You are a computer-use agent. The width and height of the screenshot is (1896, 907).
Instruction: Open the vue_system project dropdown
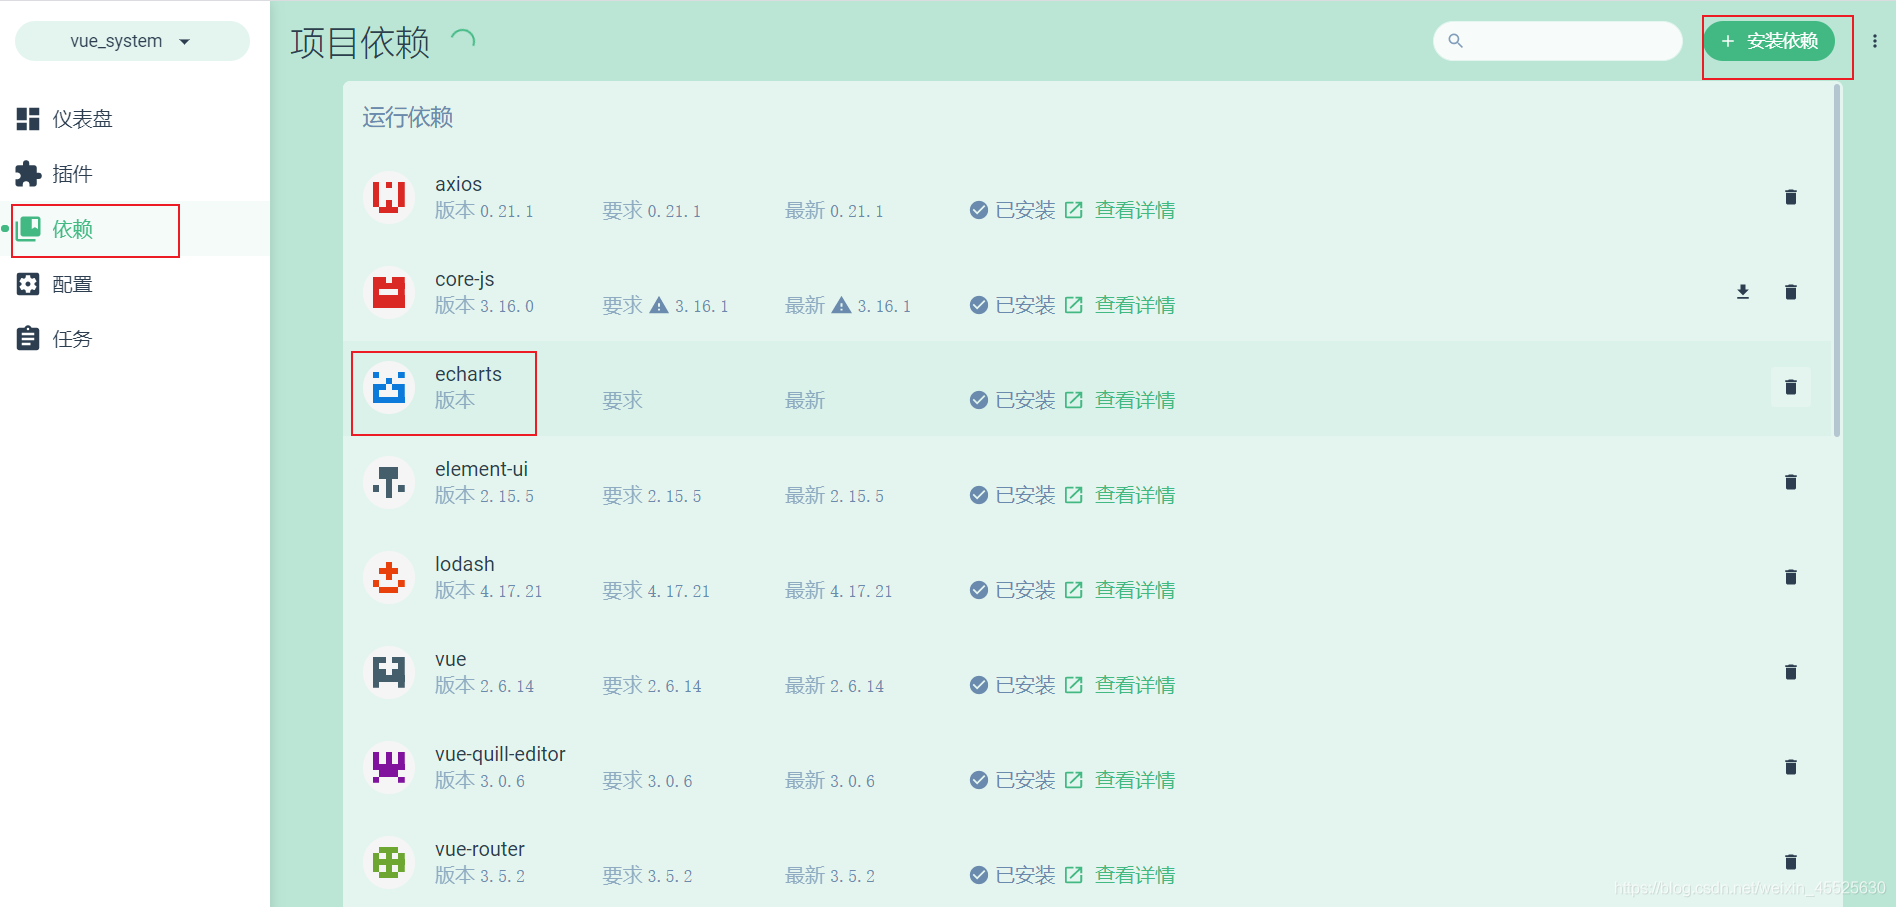pos(131,40)
